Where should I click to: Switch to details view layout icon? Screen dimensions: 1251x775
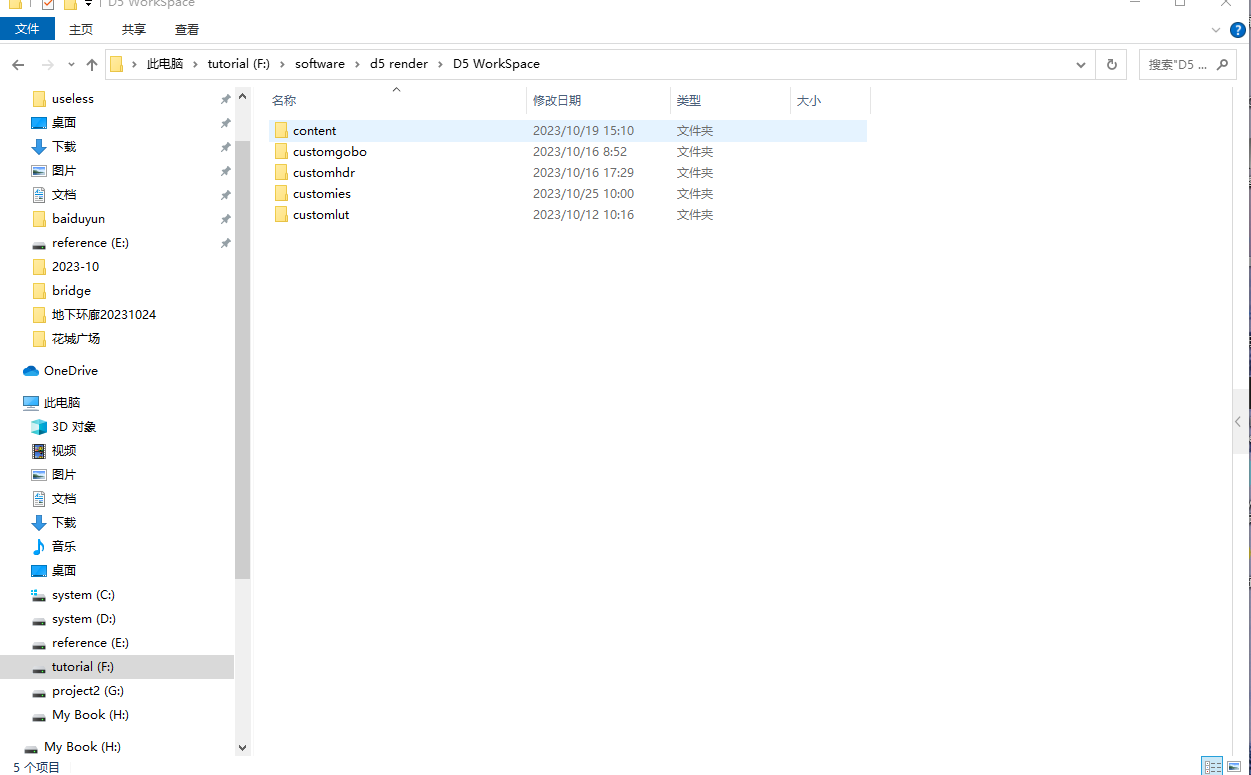[x=1213, y=766]
